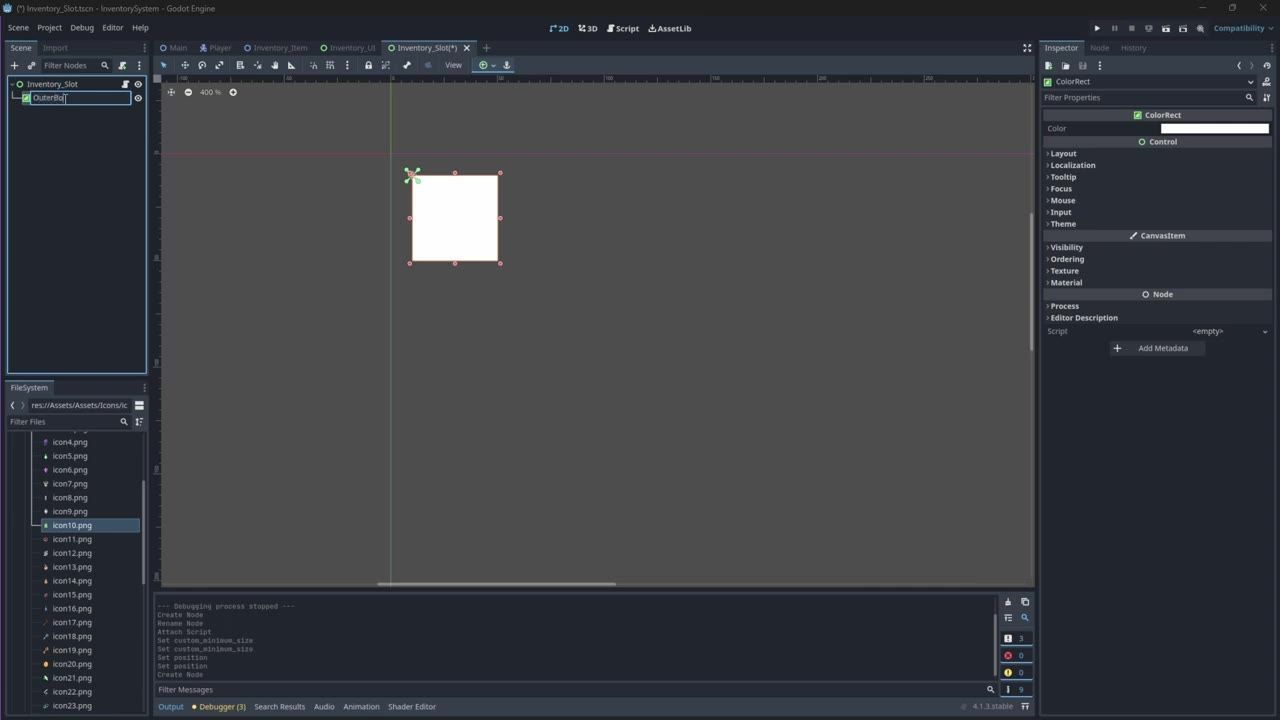Expand the Theme section in Inspector

[x=1156, y=224]
